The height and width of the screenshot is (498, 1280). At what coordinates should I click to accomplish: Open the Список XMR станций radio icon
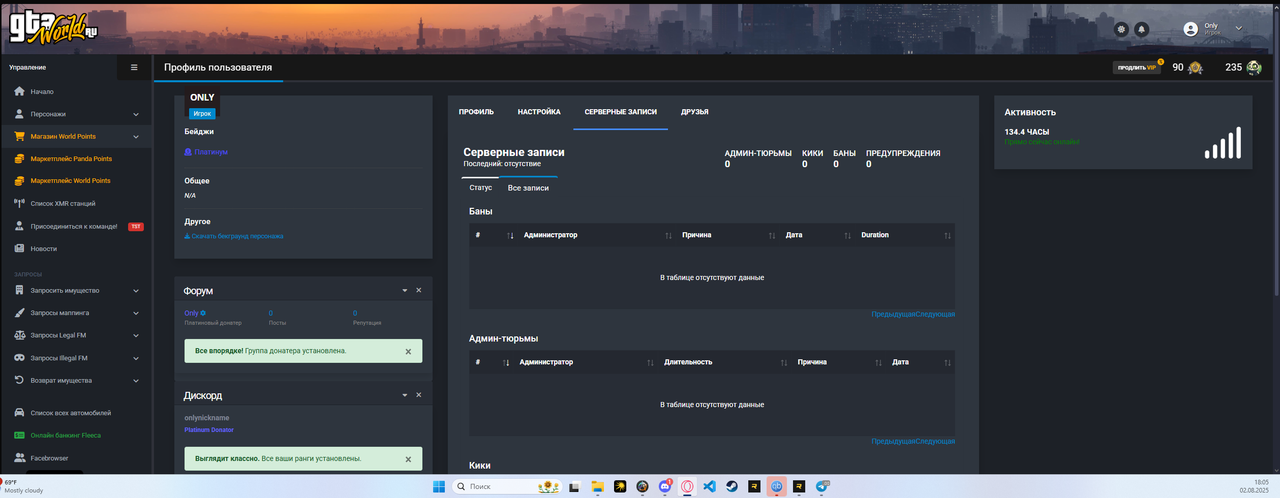pyautogui.click(x=19, y=203)
